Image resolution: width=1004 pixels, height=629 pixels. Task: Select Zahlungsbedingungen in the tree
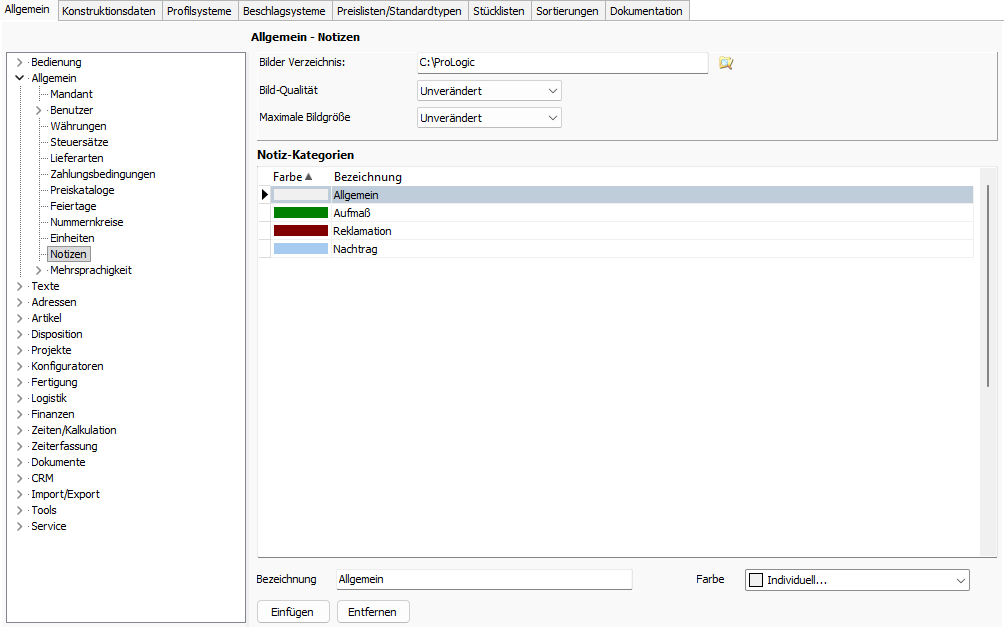[102, 174]
